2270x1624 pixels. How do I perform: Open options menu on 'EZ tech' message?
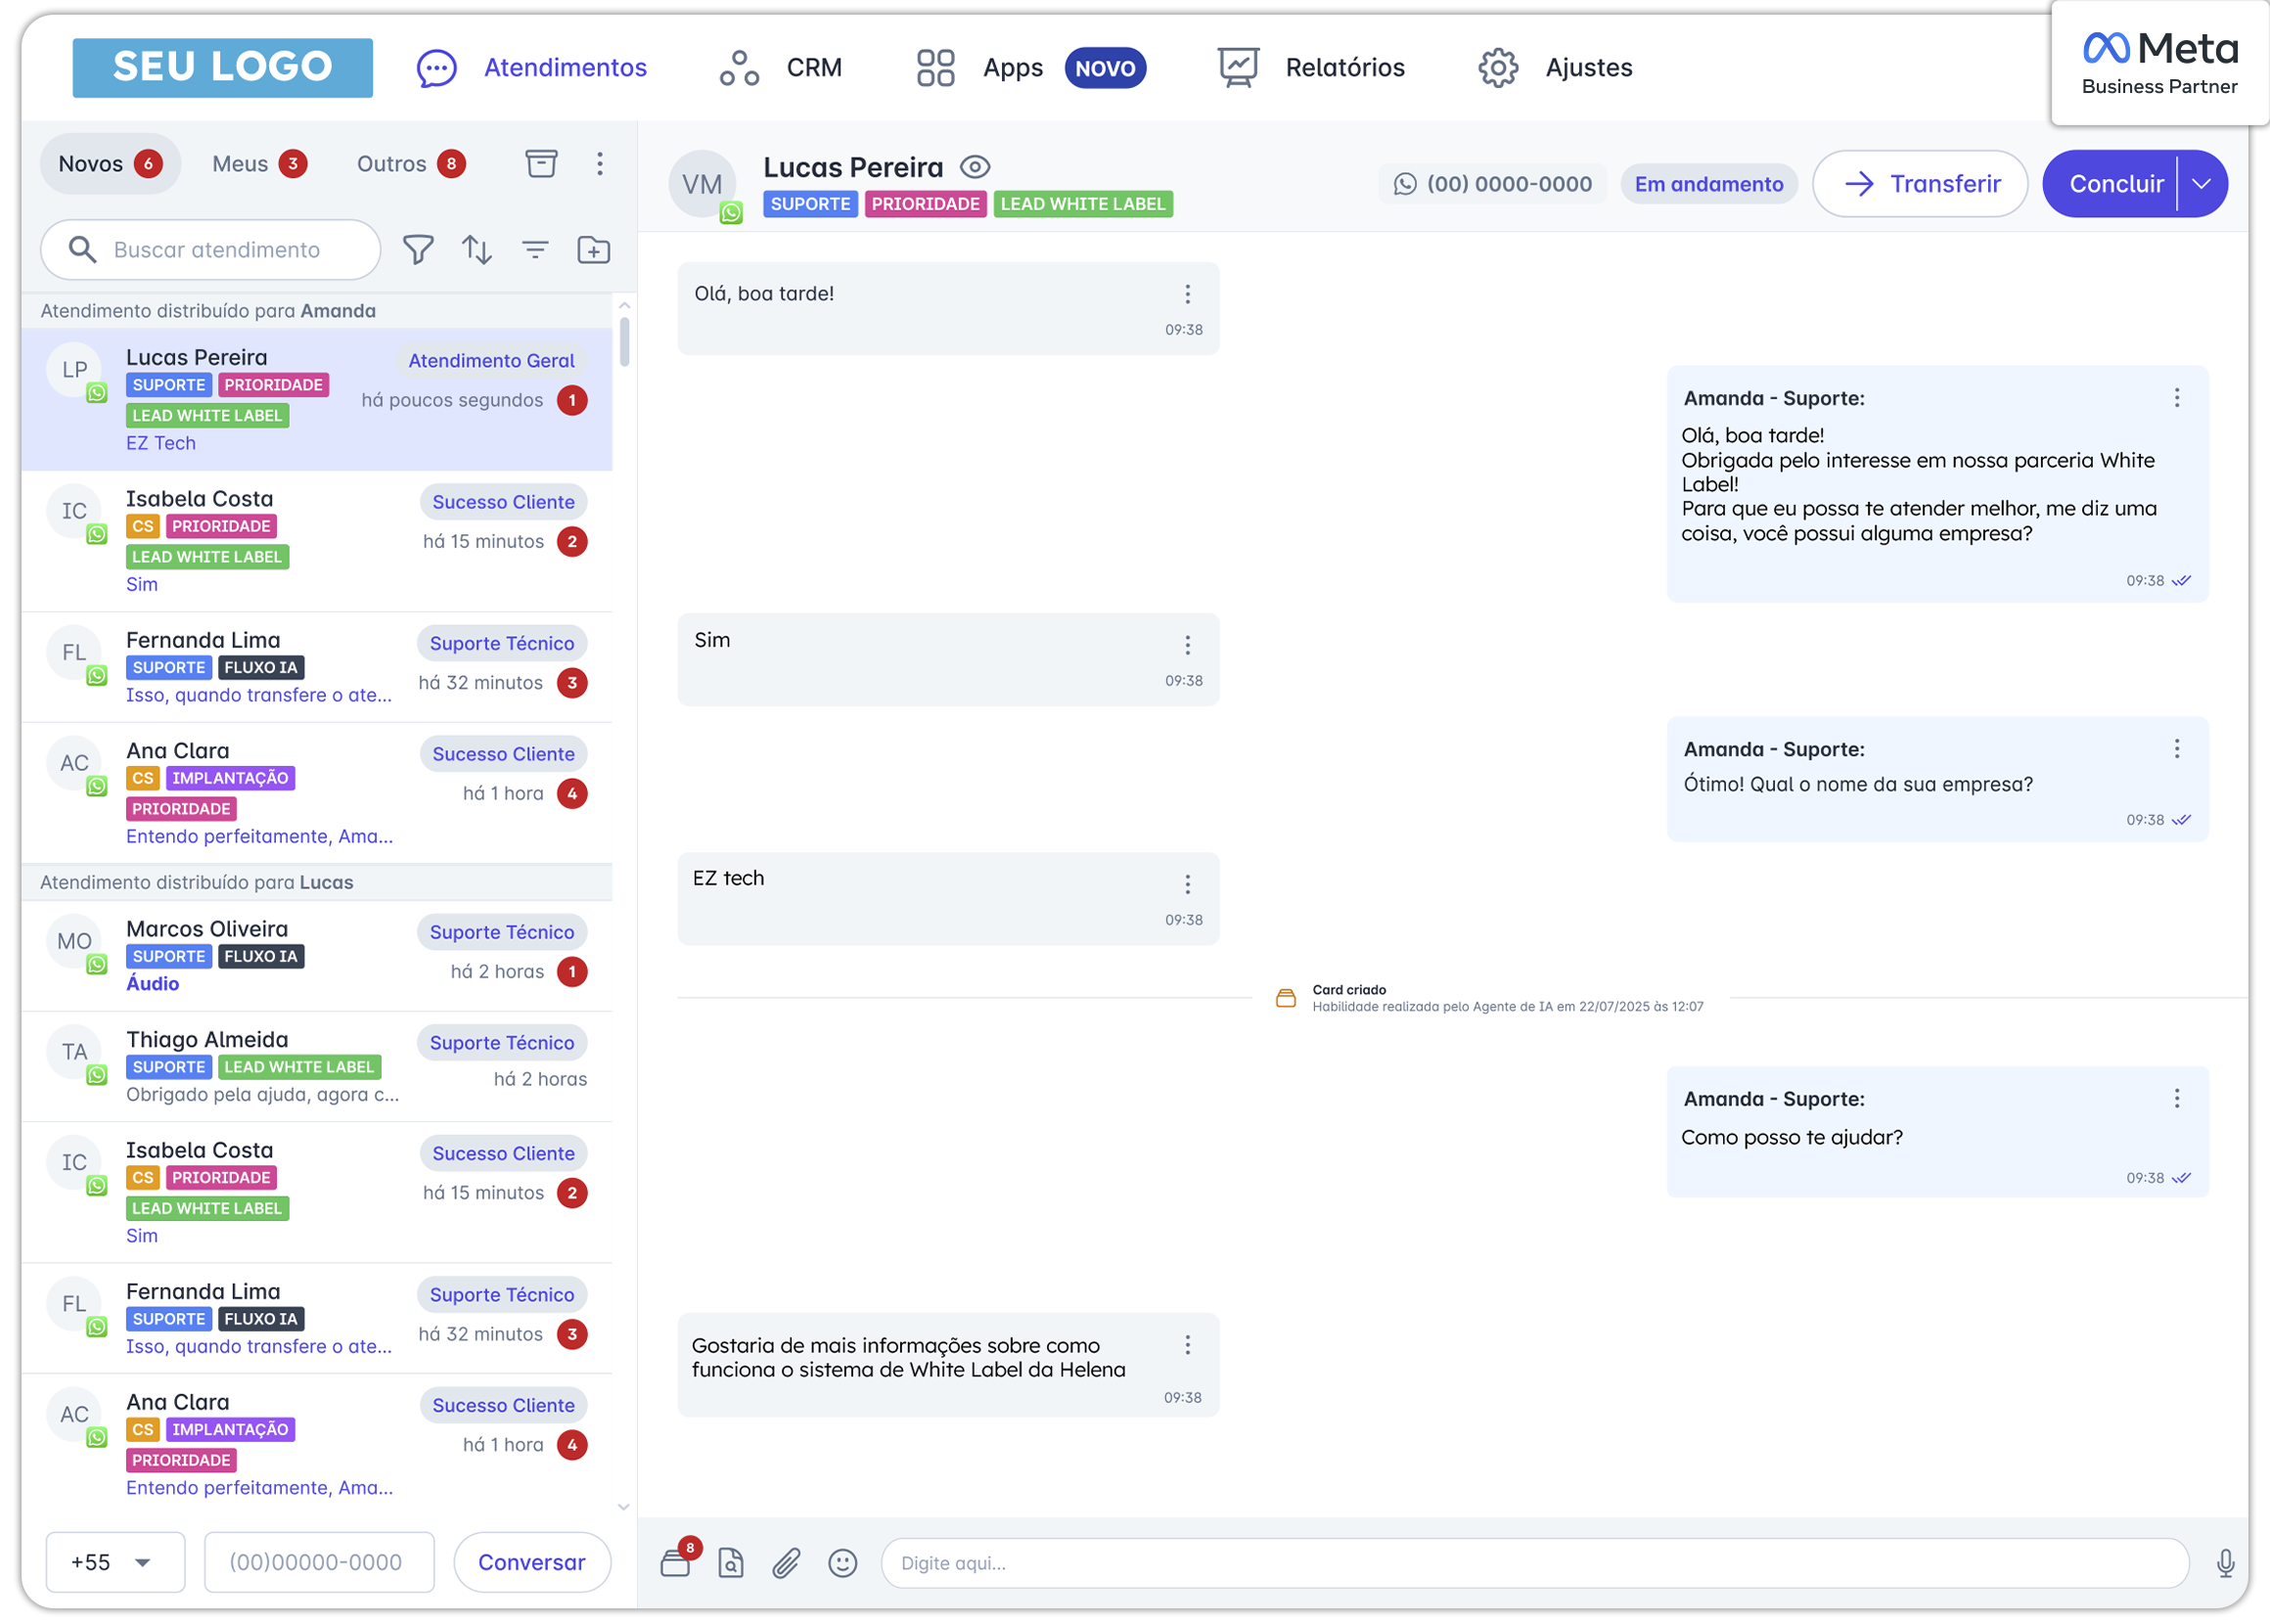(1187, 884)
